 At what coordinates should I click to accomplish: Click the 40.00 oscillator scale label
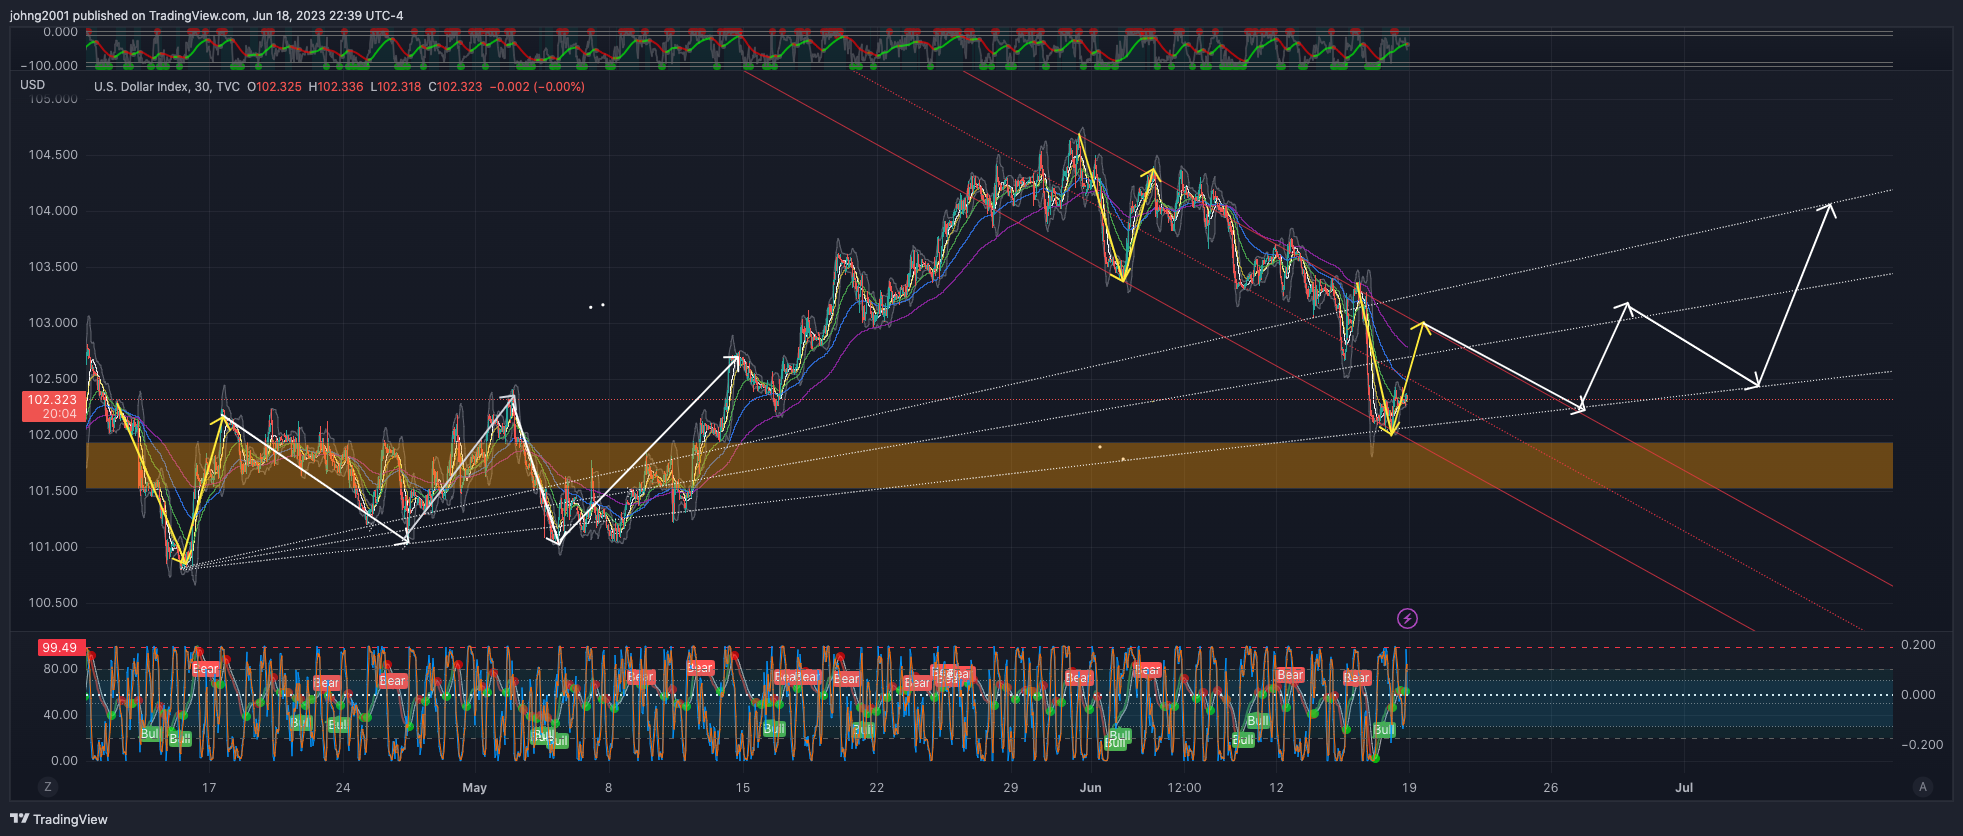click(x=60, y=715)
